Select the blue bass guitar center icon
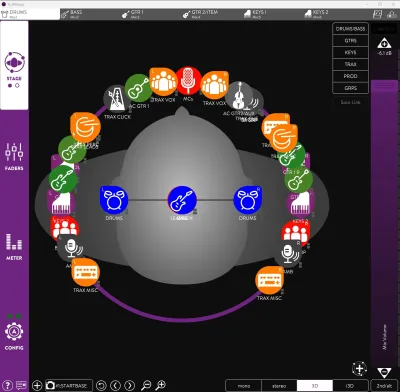This screenshot has height=392, width=400. pos(182,200)
